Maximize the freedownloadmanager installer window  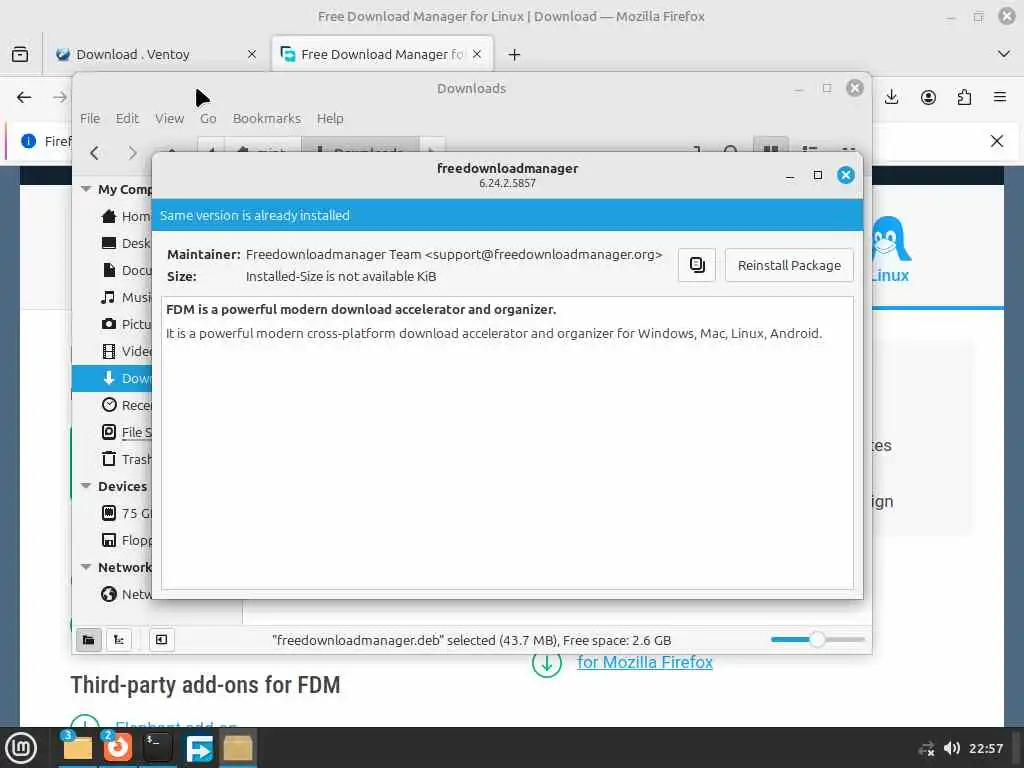[x=818, y=175]
